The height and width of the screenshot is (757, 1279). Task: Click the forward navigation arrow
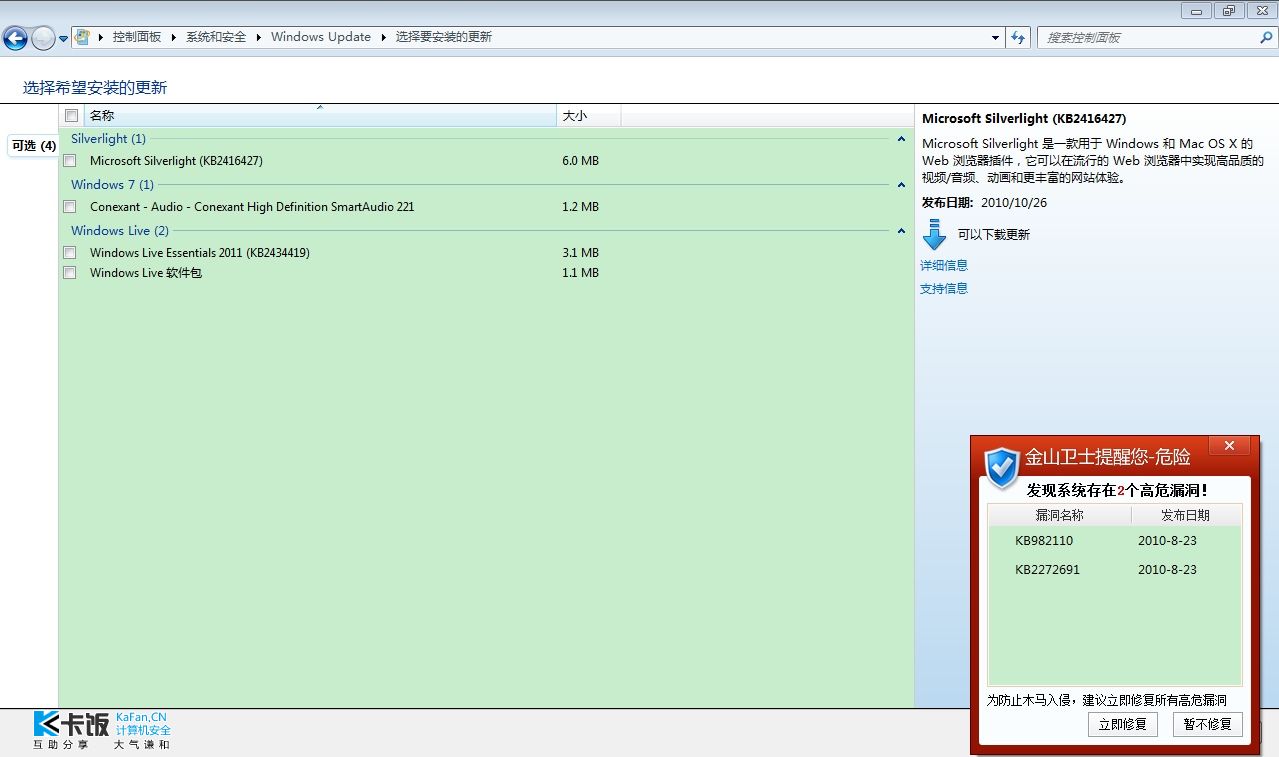[x=43, y=38]
